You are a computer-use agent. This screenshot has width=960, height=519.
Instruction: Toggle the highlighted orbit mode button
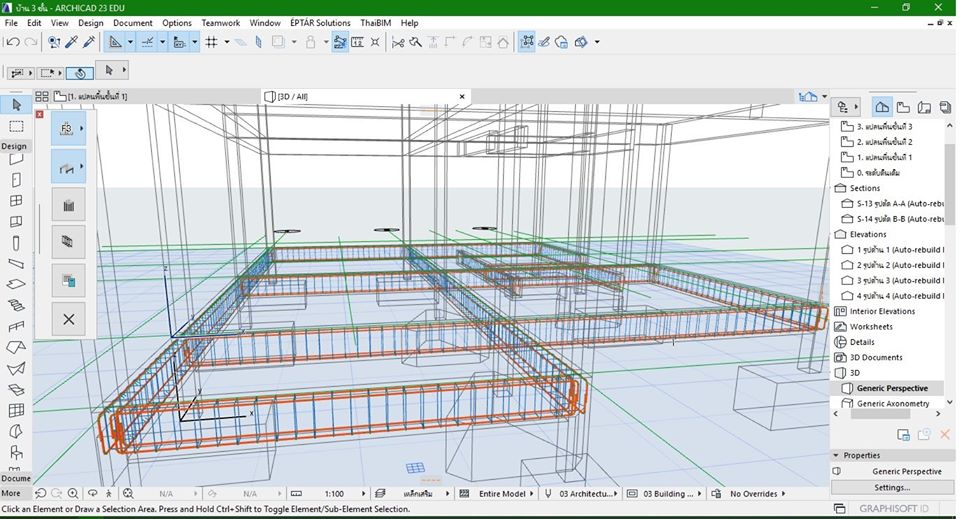pyautogui.click(x=80, y=73)
